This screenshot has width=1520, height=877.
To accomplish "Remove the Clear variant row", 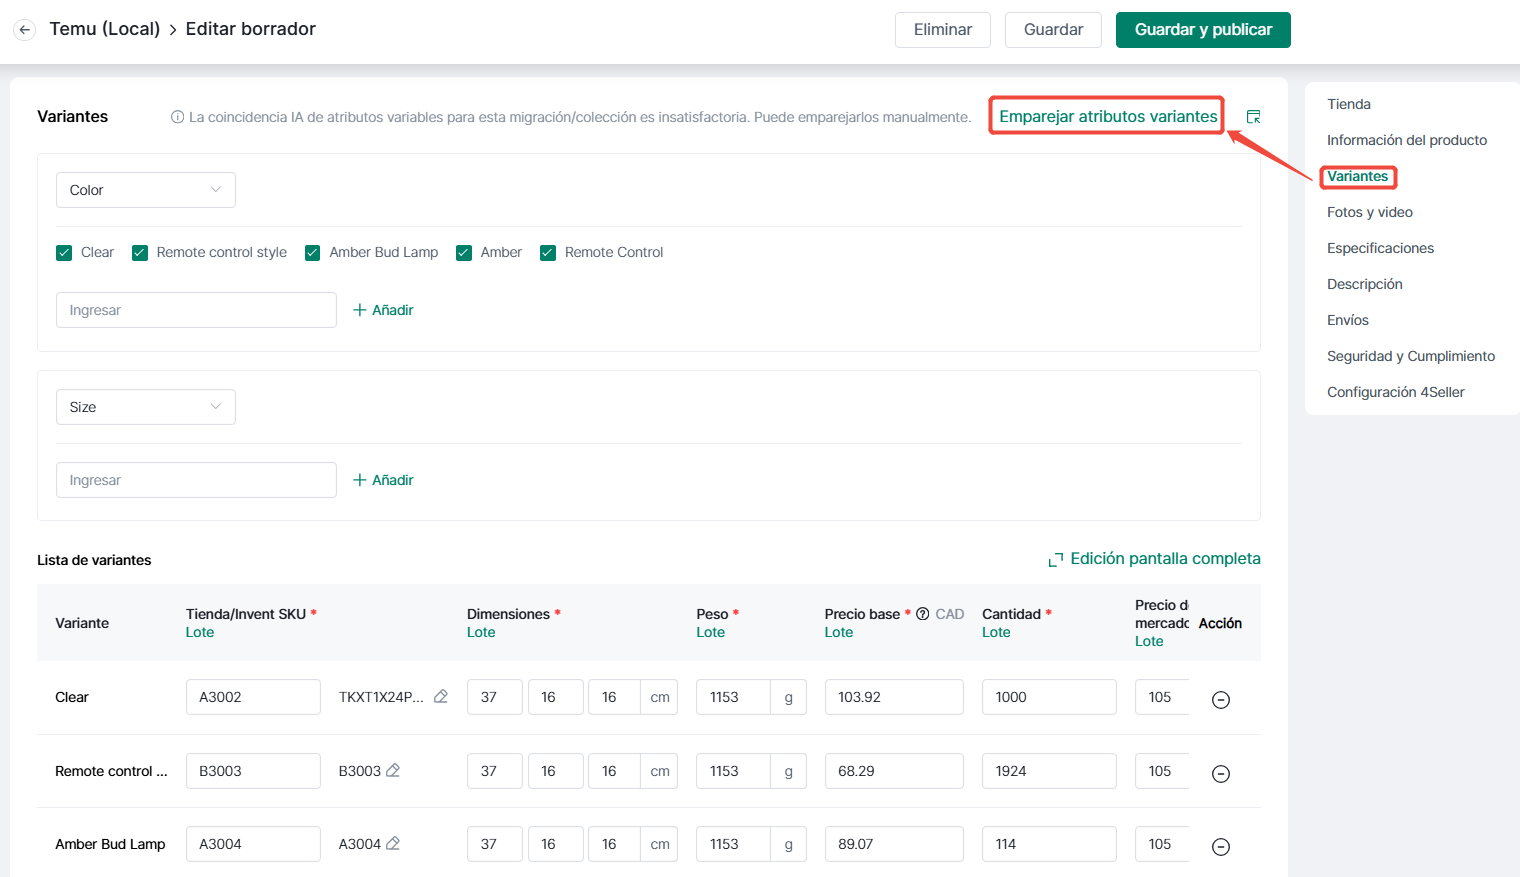I will 1221,700.
